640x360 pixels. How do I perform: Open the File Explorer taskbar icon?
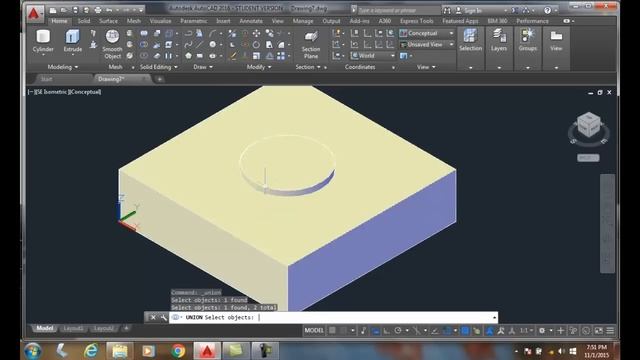[x=120, y=351]
